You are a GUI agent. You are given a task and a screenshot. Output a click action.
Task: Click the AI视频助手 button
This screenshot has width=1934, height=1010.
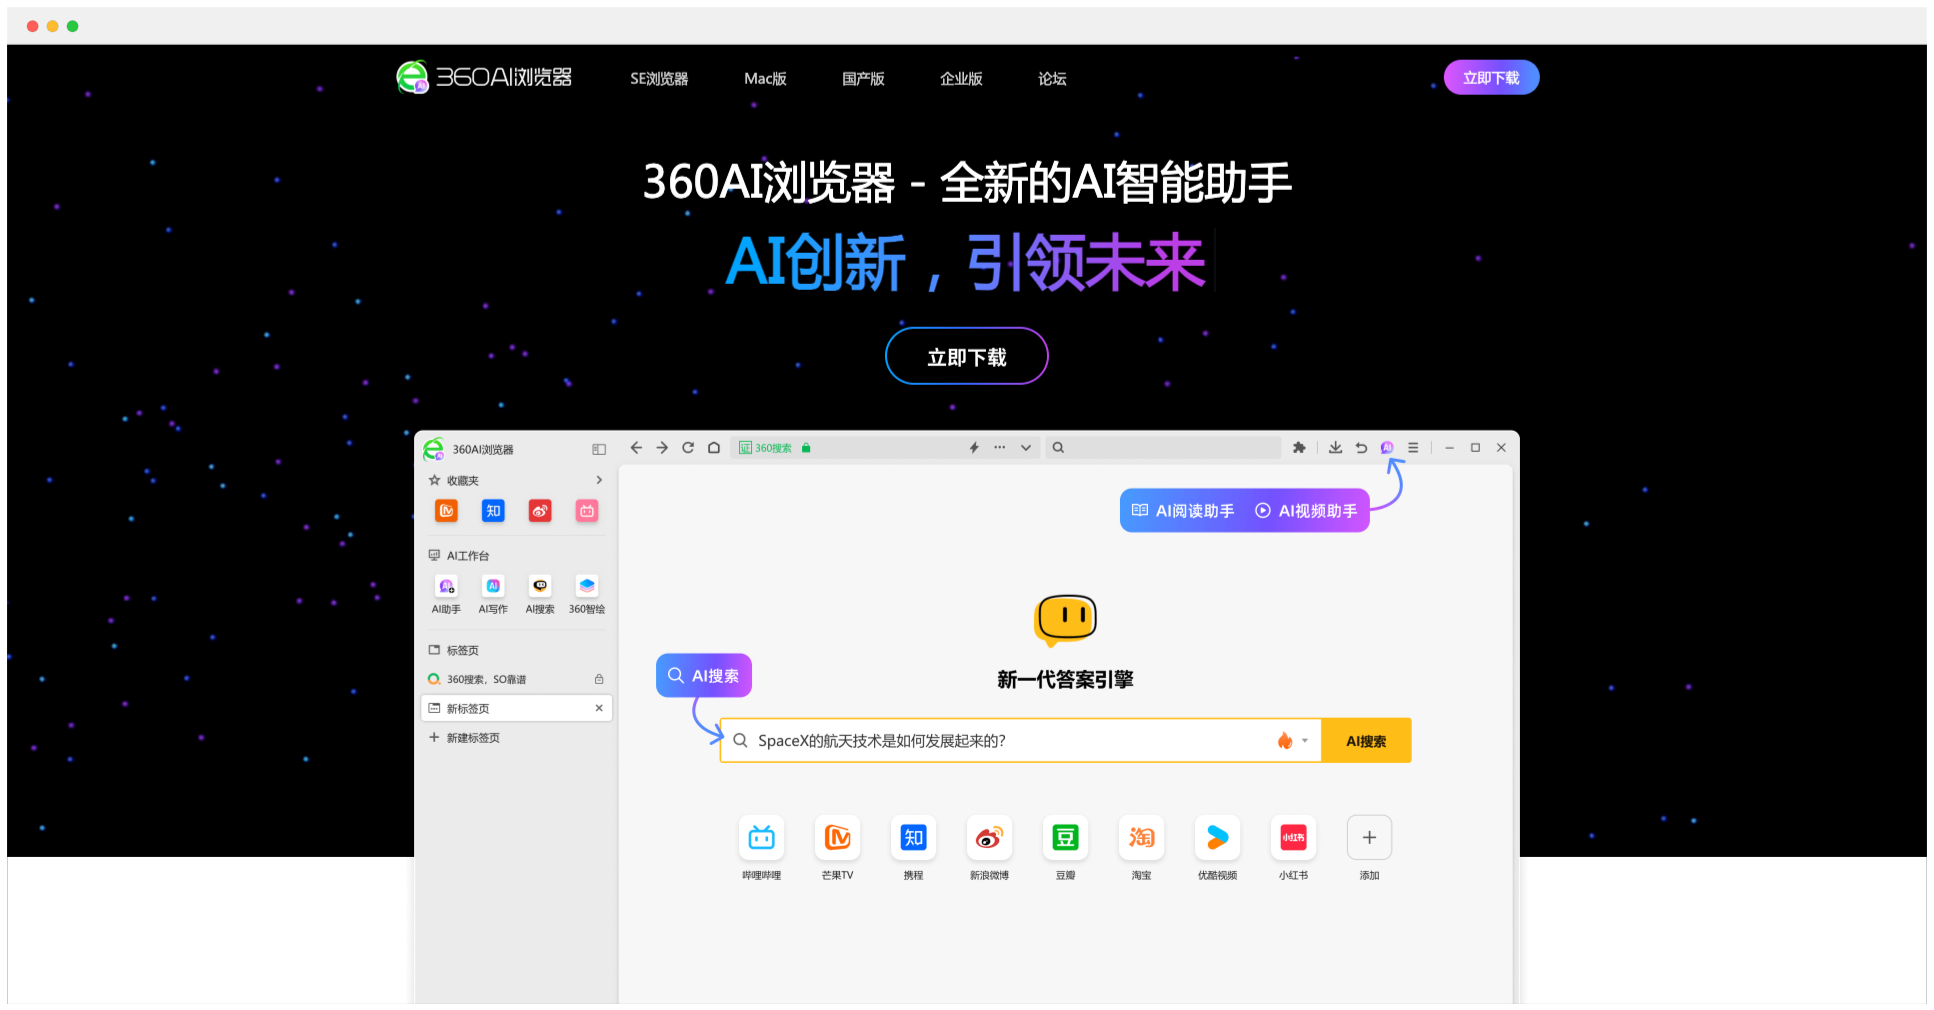(x=1306, y=511)
